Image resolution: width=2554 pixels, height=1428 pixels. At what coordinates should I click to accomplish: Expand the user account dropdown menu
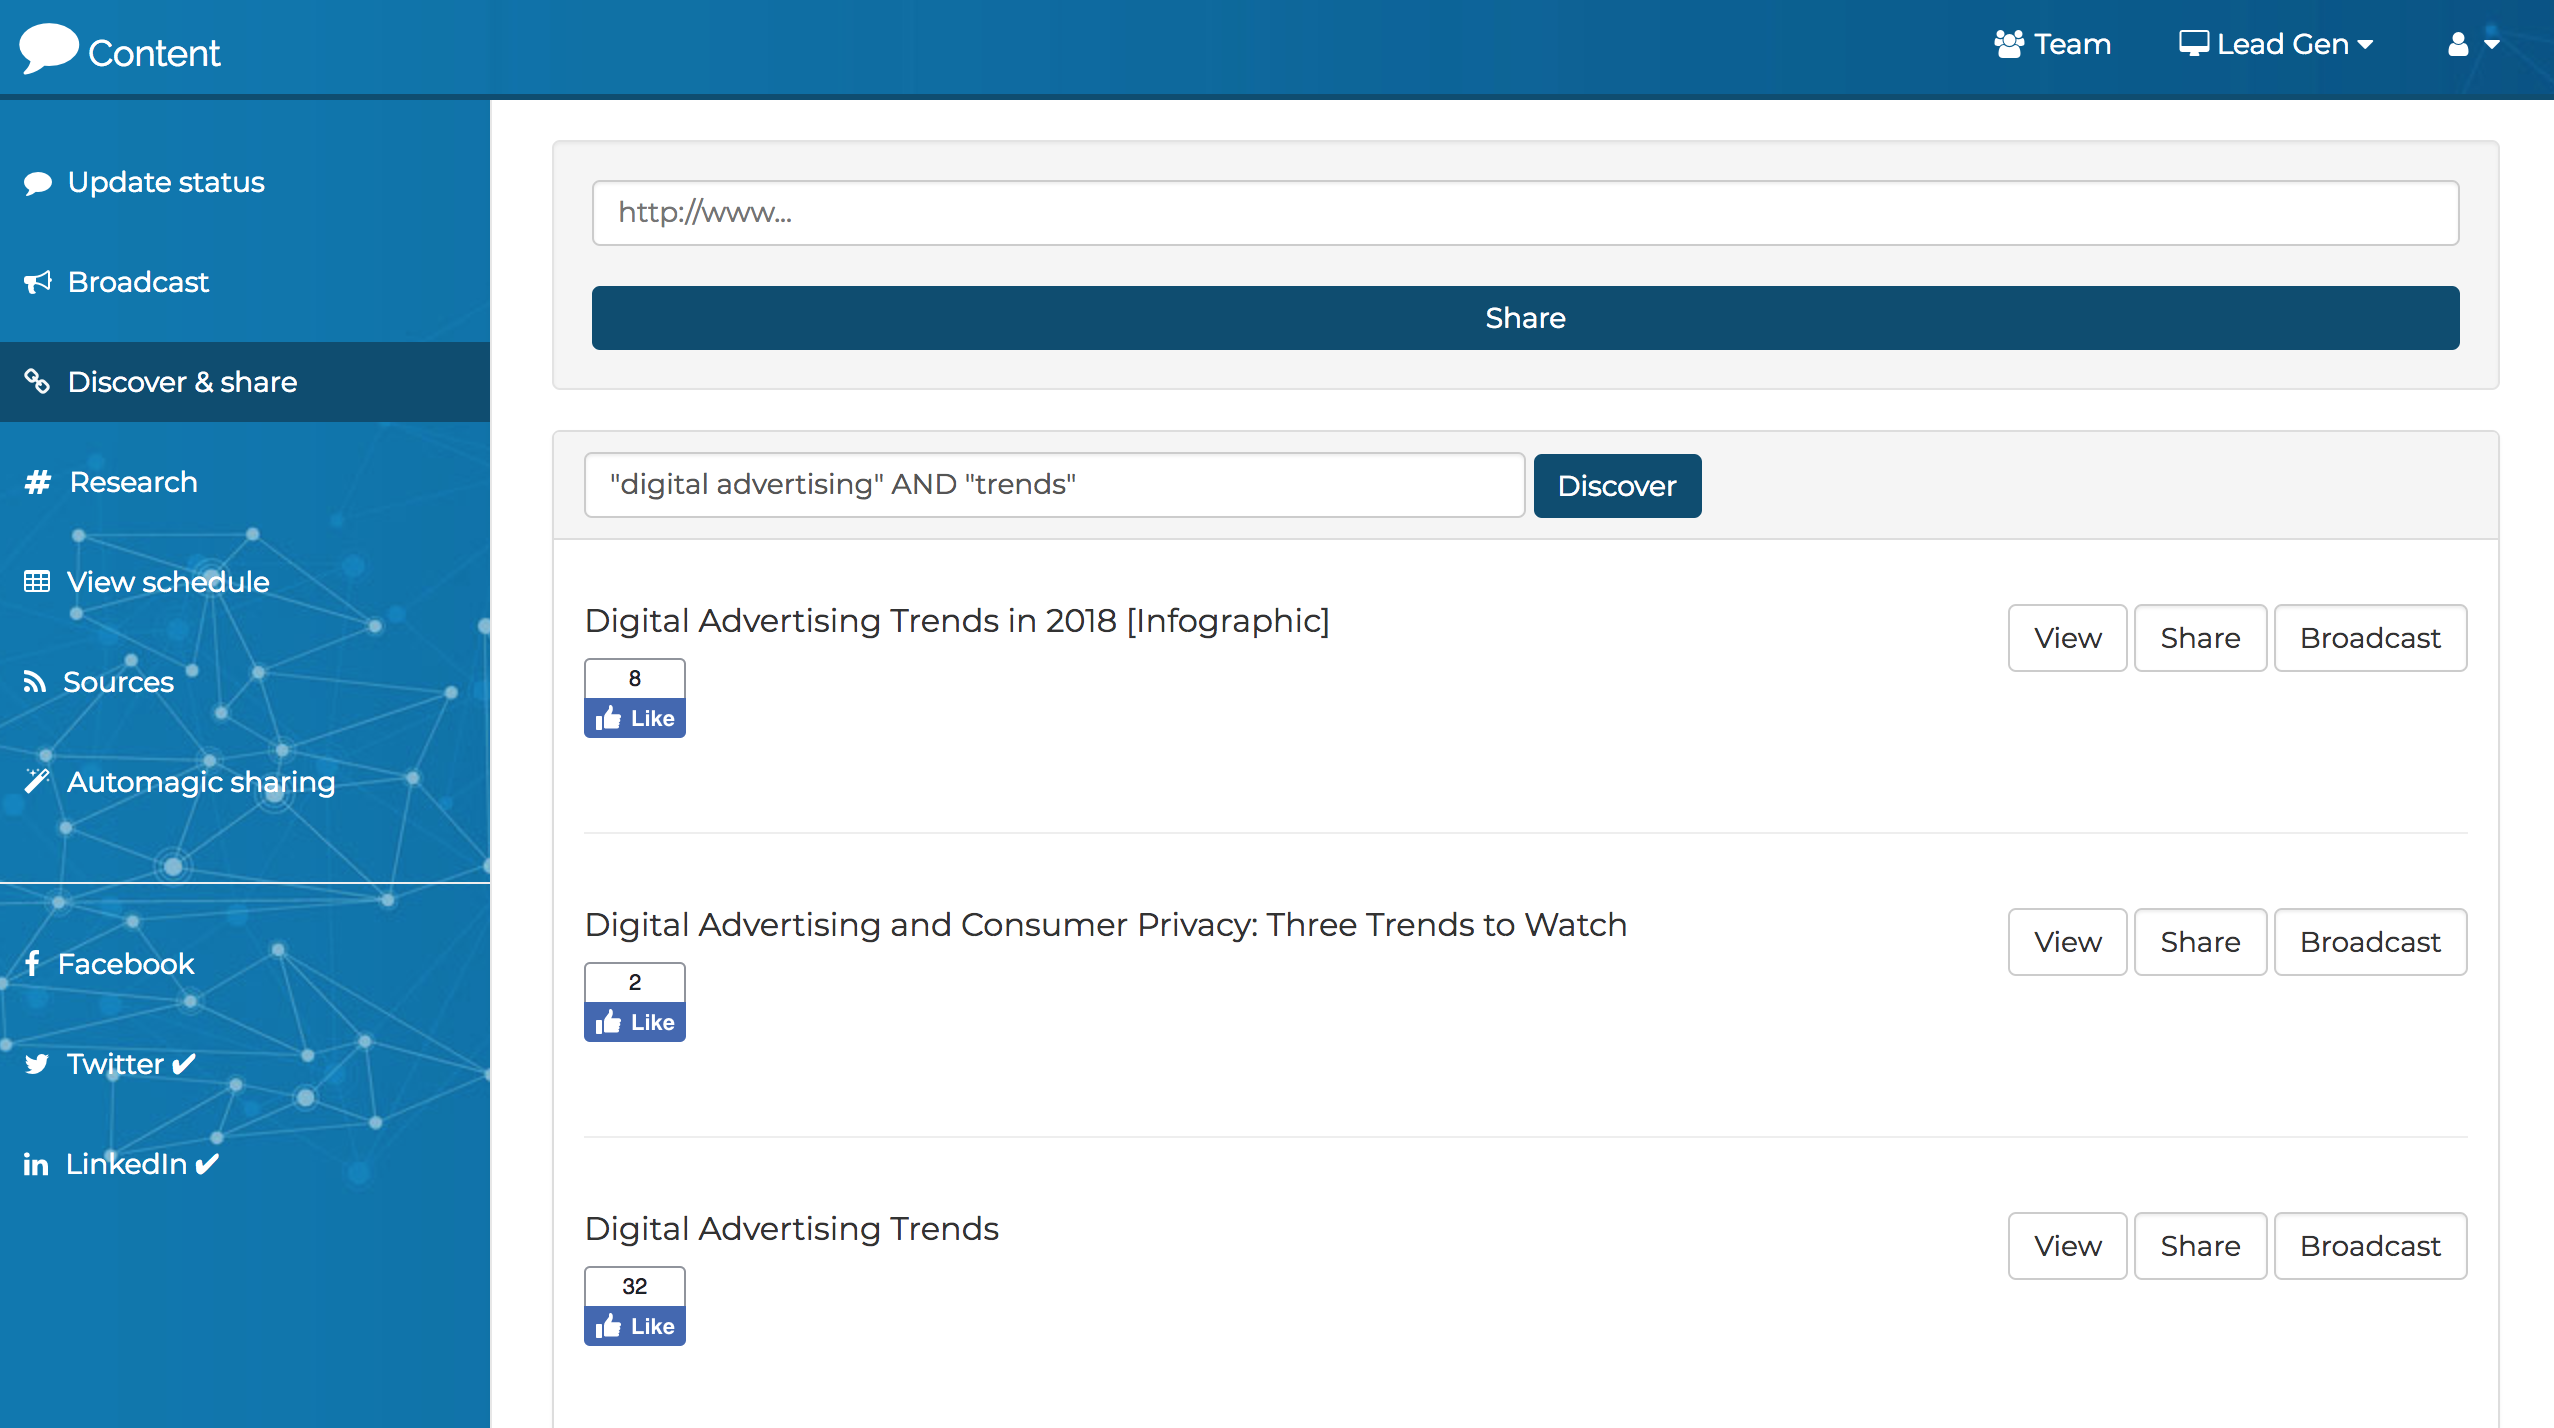click(x=2472, y=44)
